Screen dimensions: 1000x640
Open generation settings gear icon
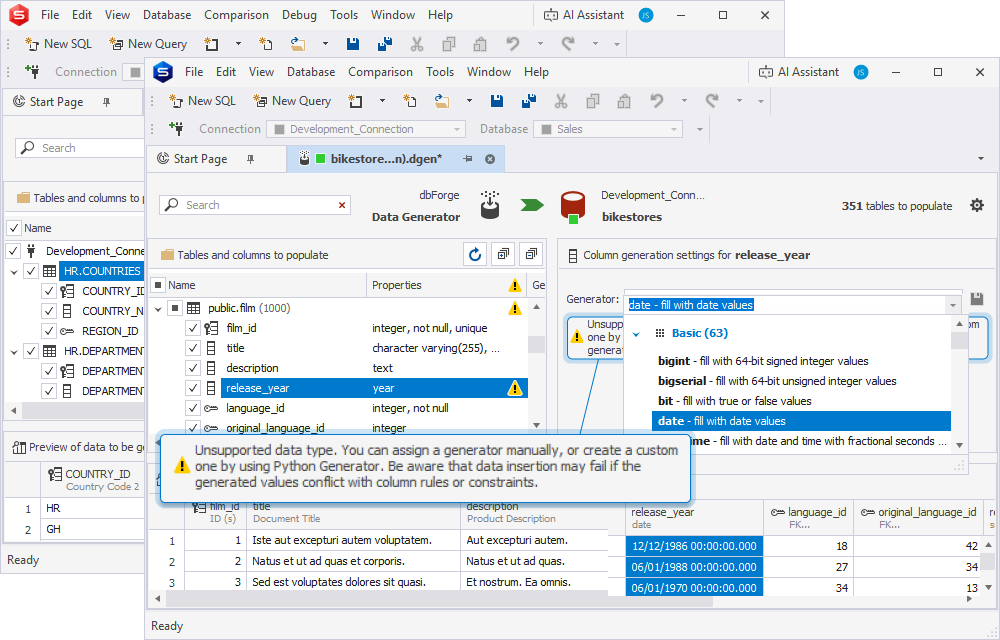pyautogui.click(x=977, y=205)
